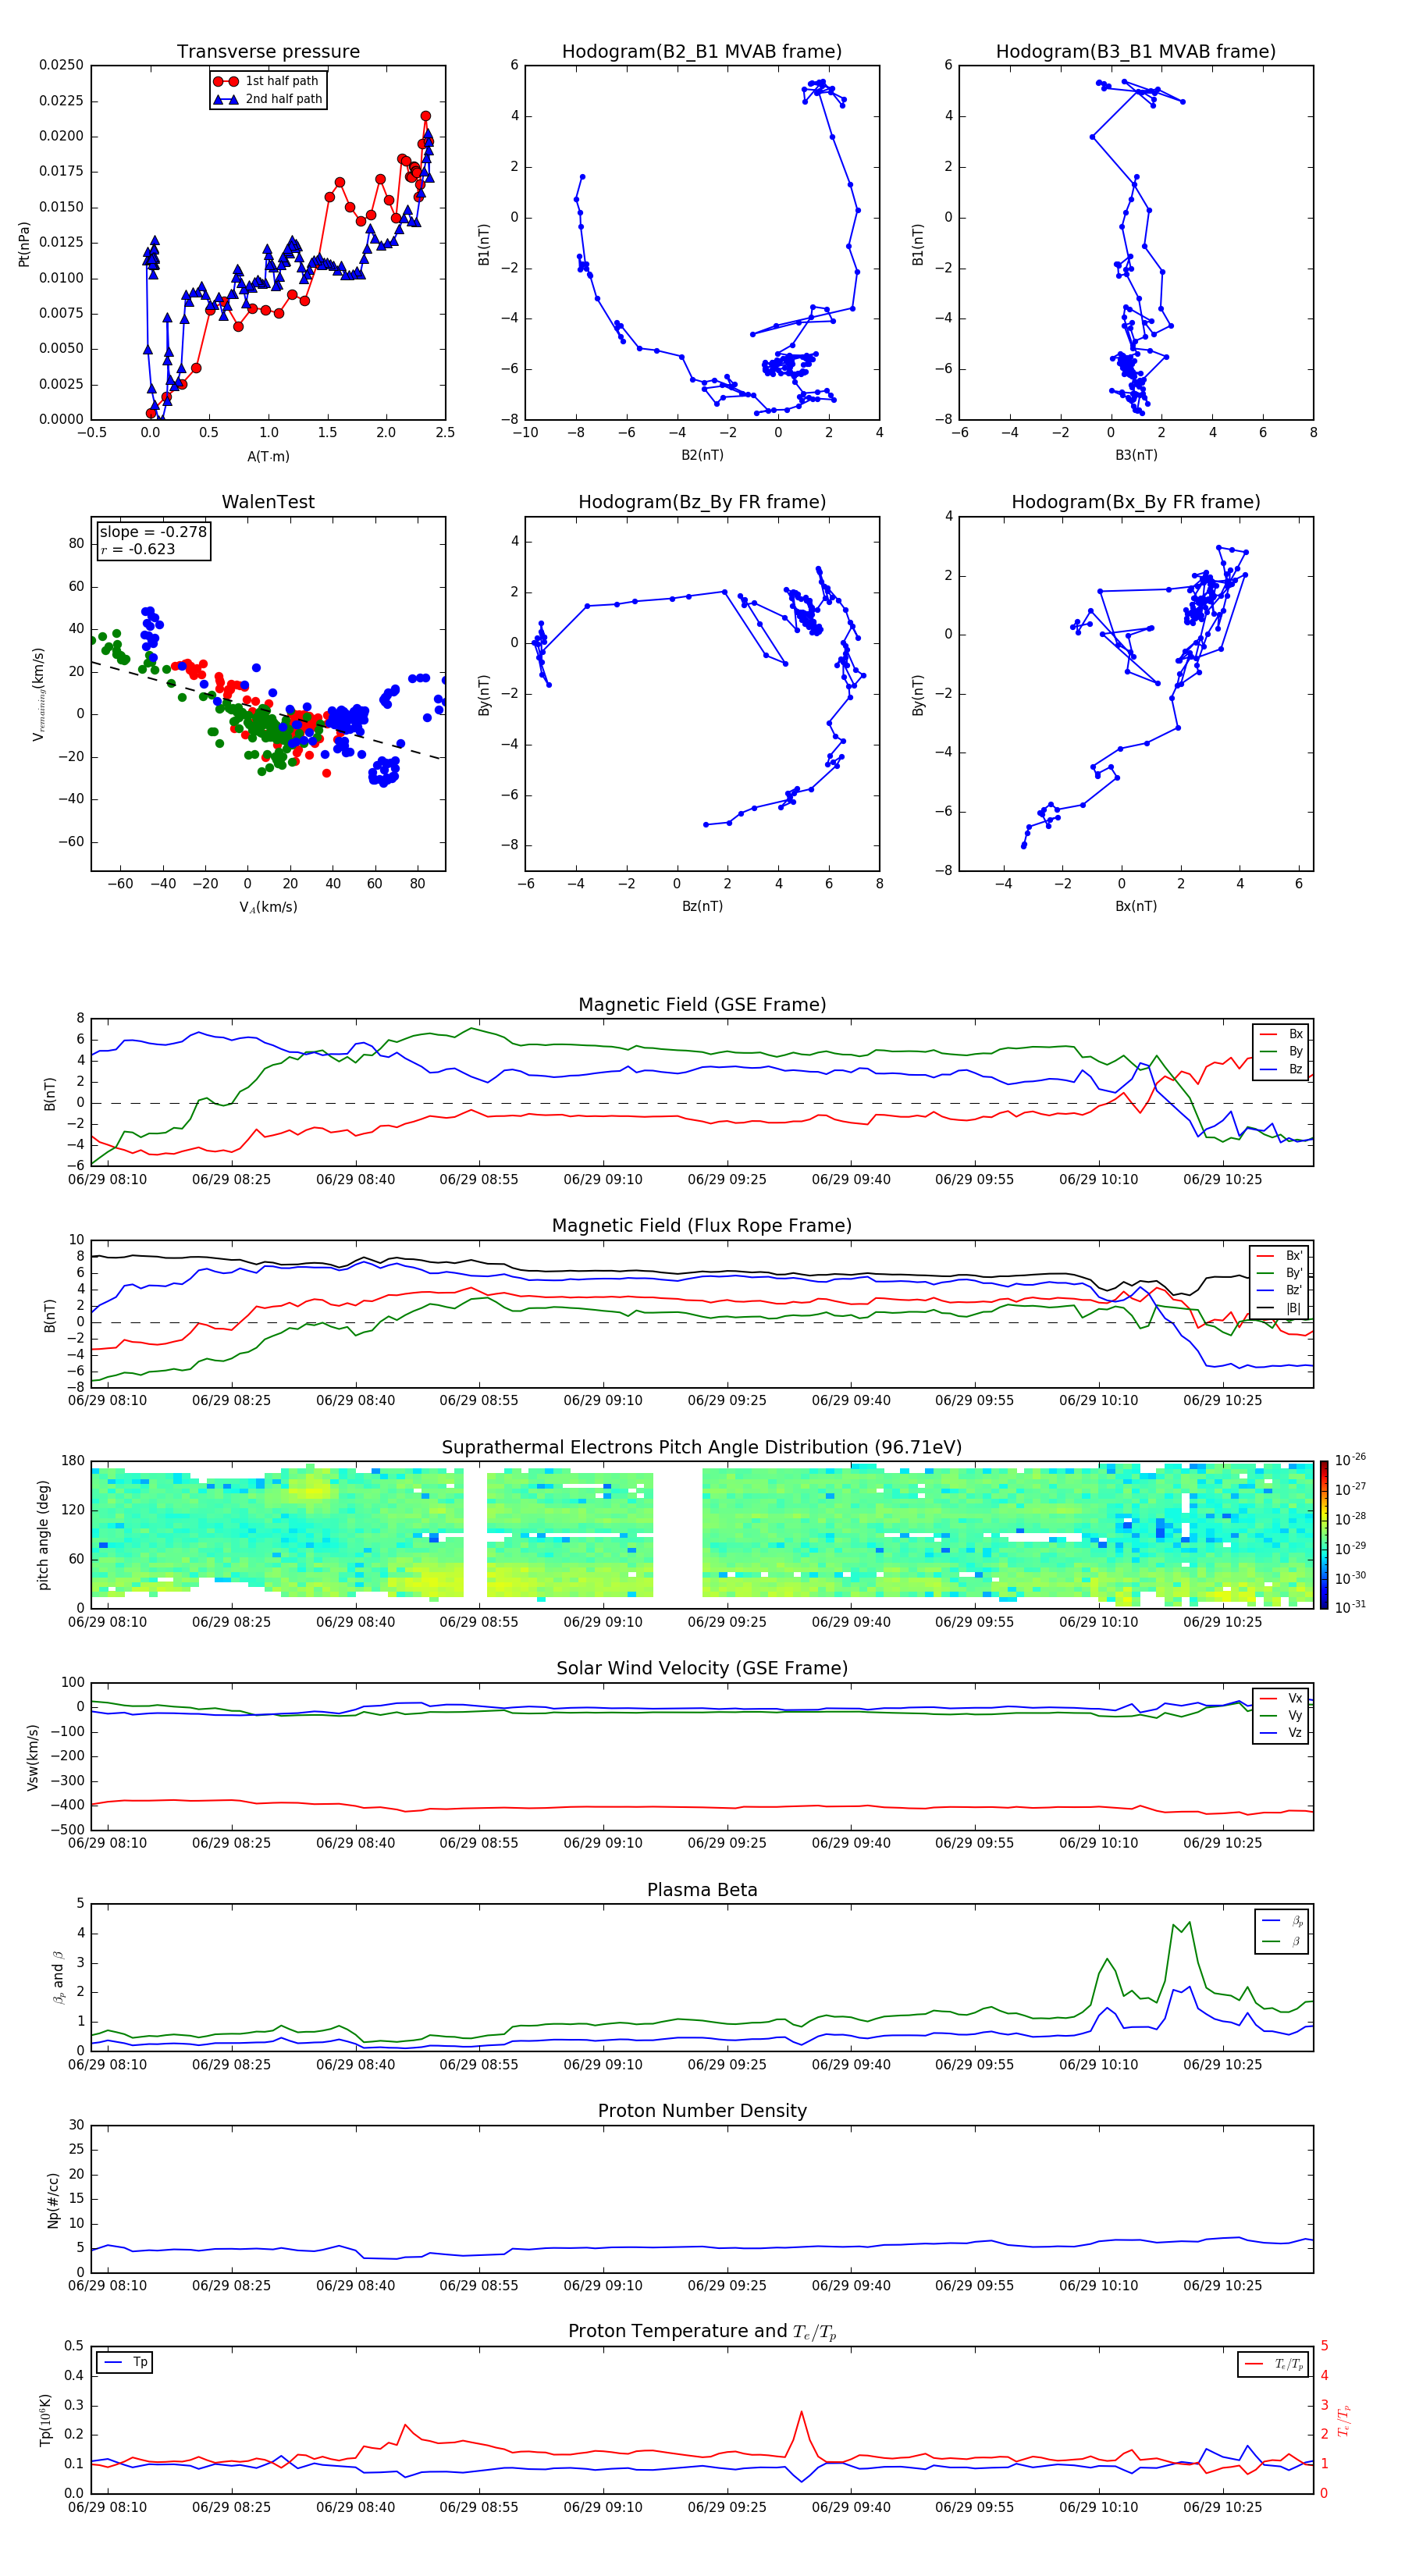Click the "Magnetic Field (GSE Frame)" title
The height and width of the screenshot is (2576, 1405).
coord(702,1005)
